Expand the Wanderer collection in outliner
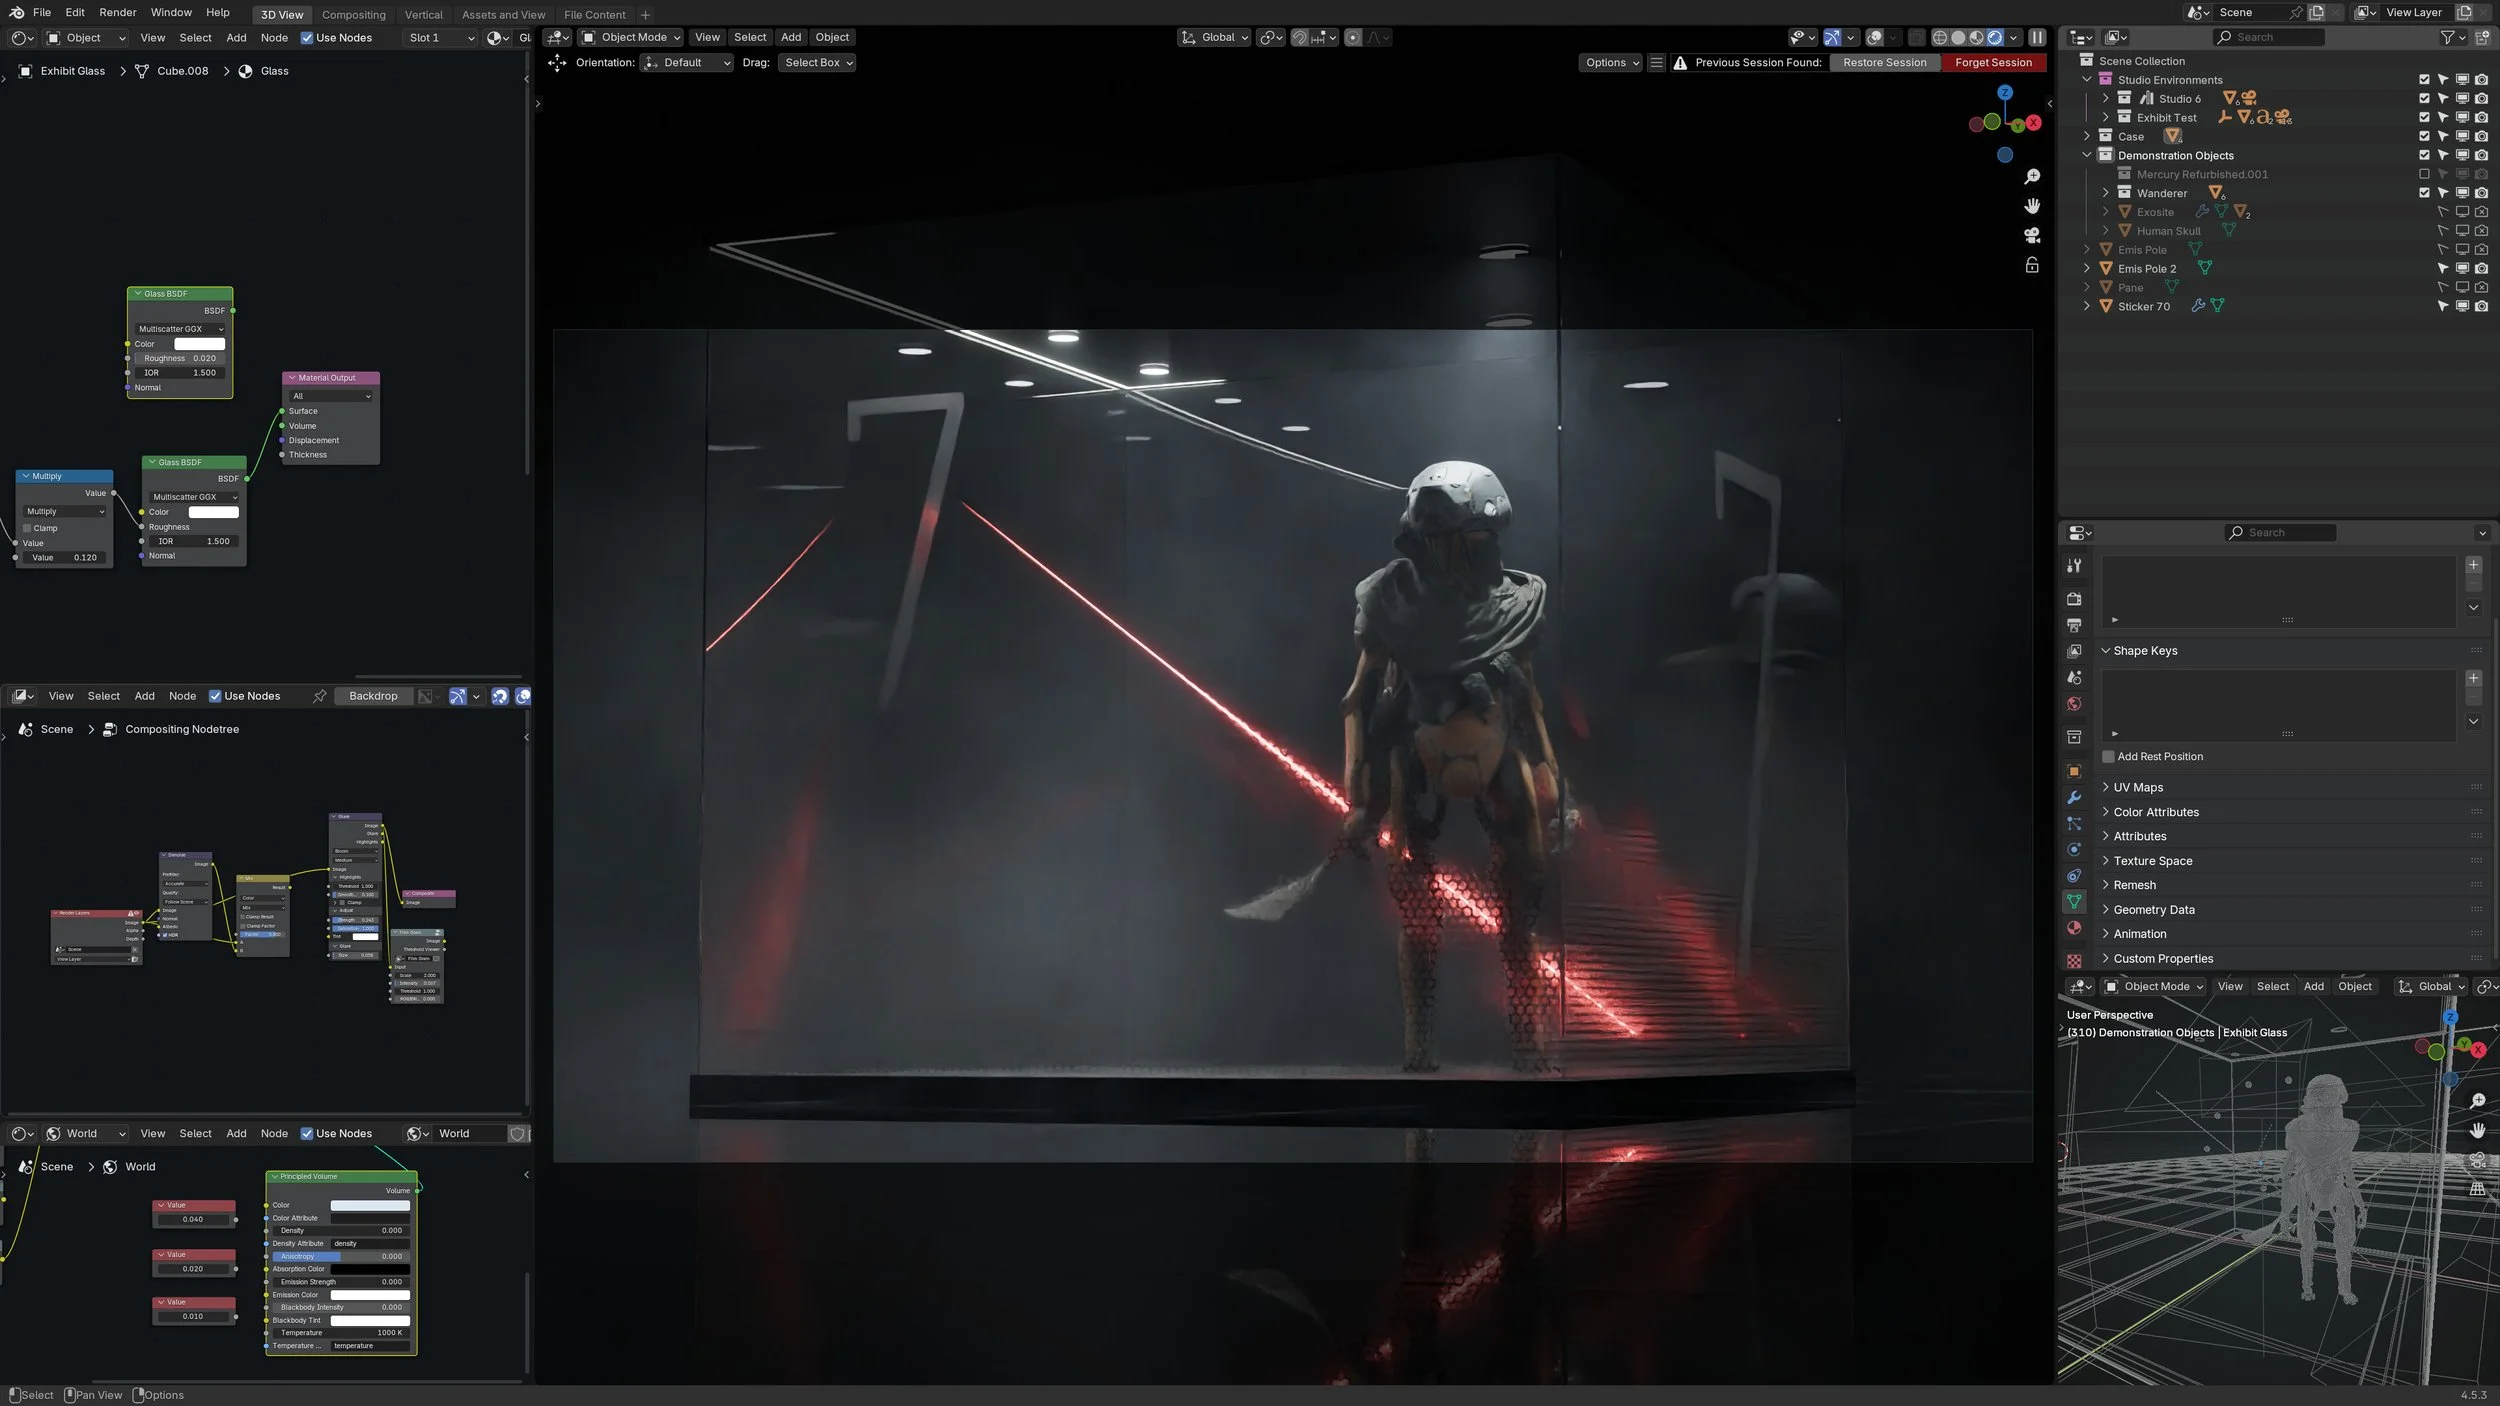The width and height of the screenshot is (2500, 1406). 2105,193
